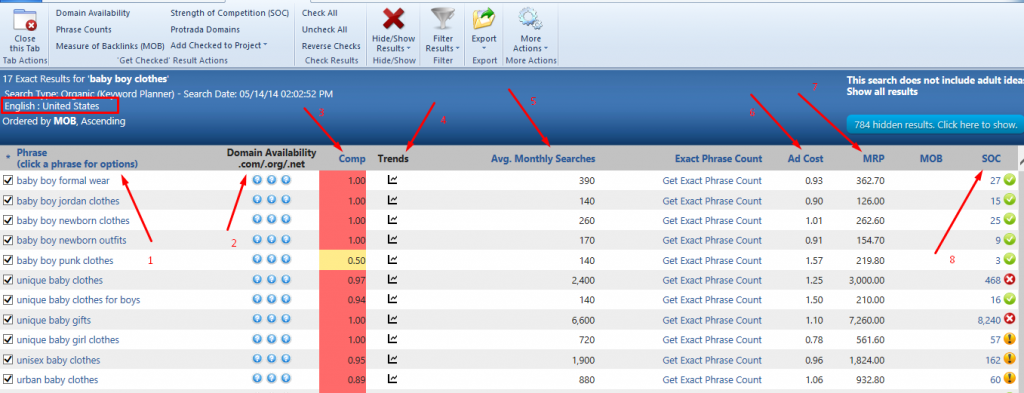1024x393 pixels.
Task: Uncheck the unisex baby clothes checkbox
Action: [x=8, y=360]
